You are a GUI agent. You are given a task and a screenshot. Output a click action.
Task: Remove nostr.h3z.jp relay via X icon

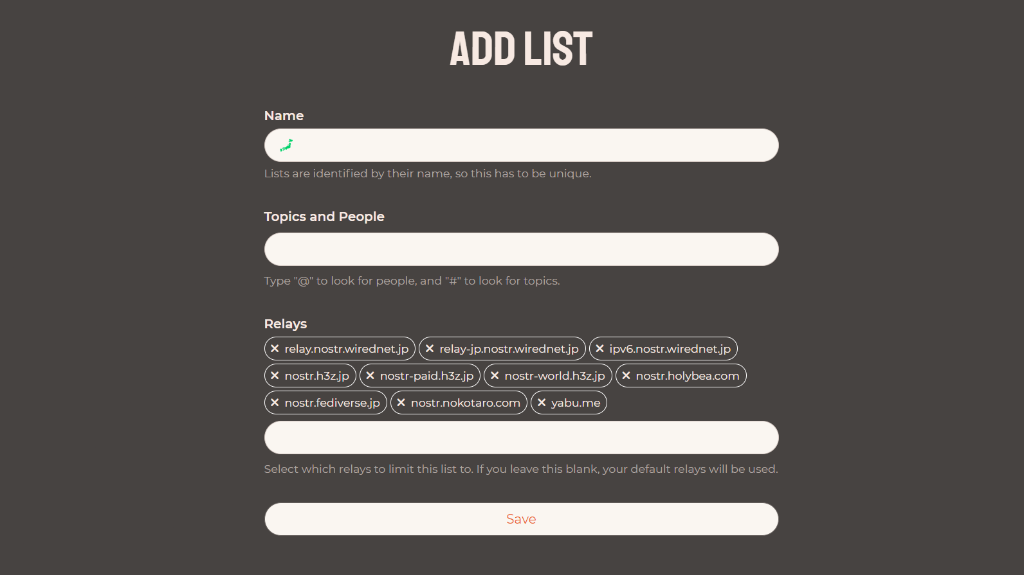pos(274,376)
